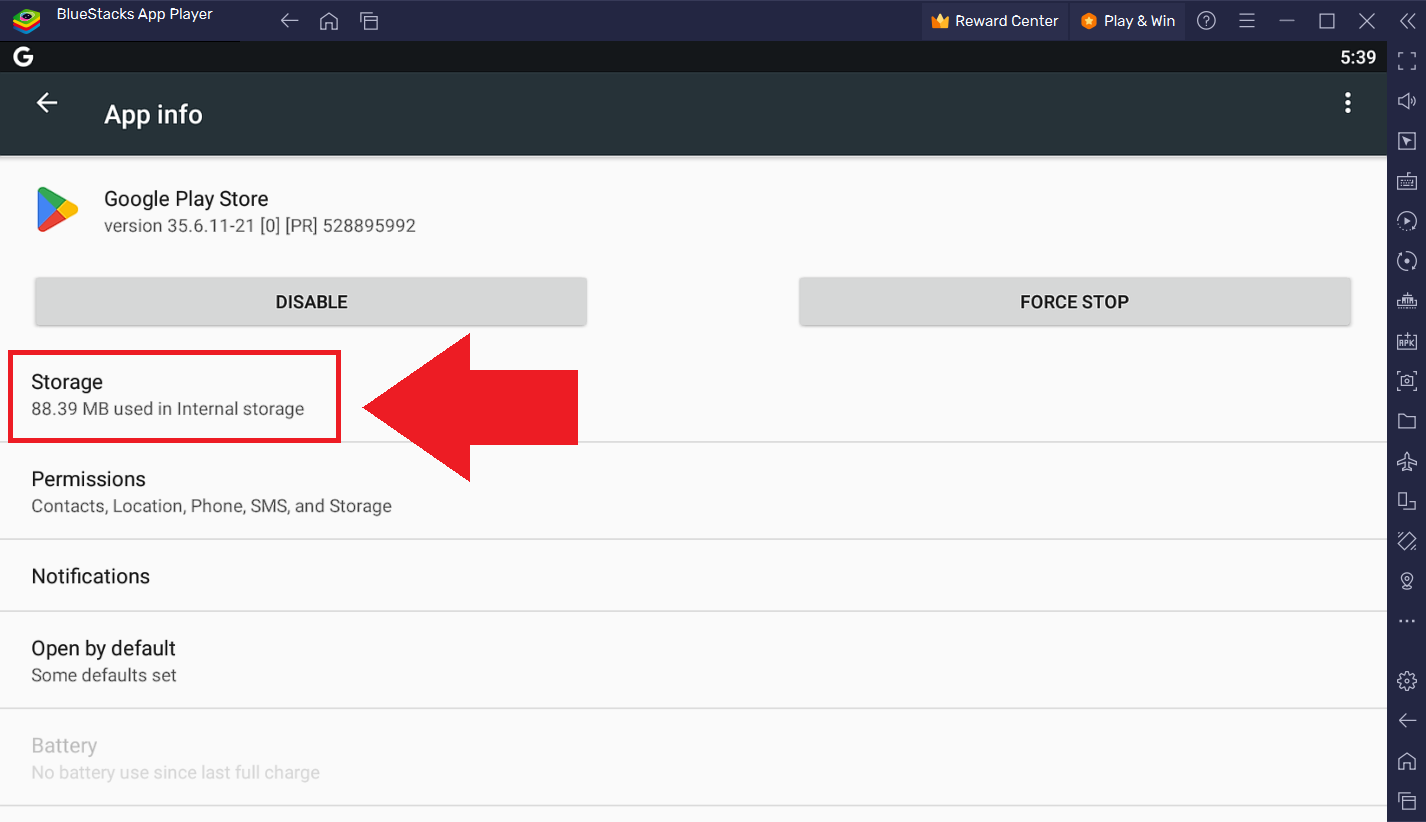Screen dimensions: 1426x822
Task: Enter fullscreen mode from the BlueStacks sidebar
Action: [x=1406, y=59]
